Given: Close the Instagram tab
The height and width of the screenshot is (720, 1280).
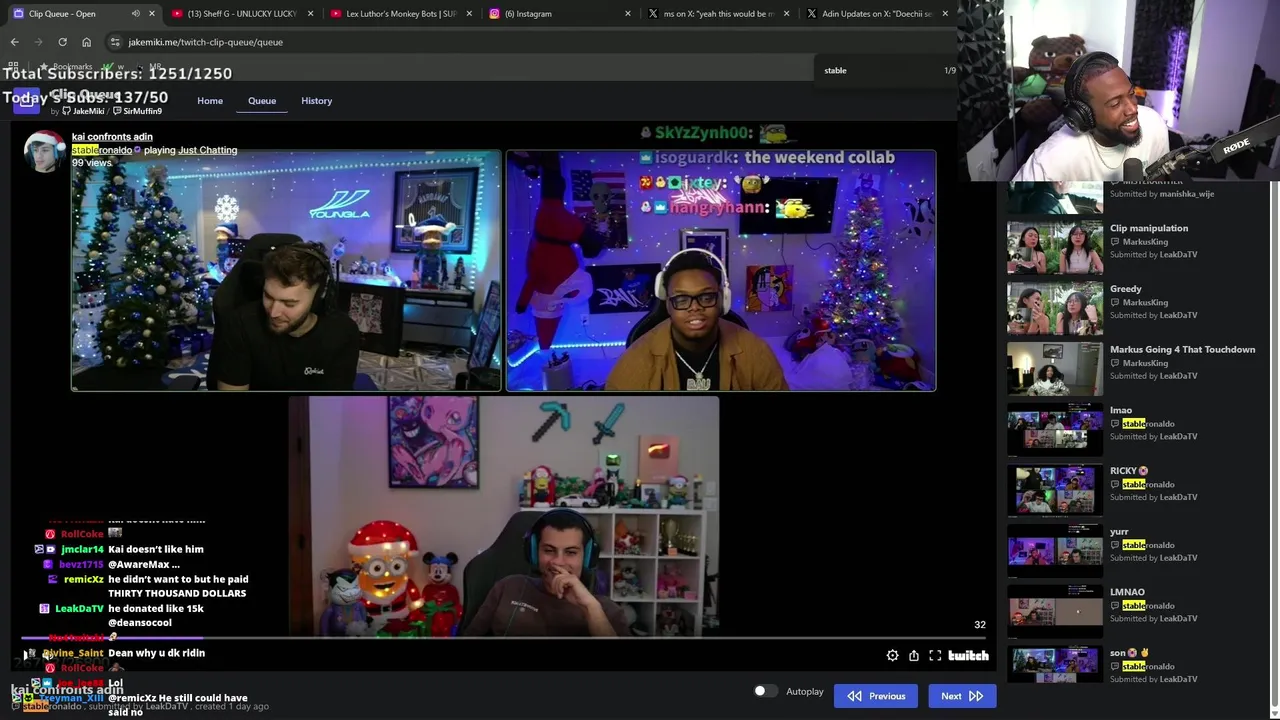Looking at the screenshot, I should click(x=628, y=14).
